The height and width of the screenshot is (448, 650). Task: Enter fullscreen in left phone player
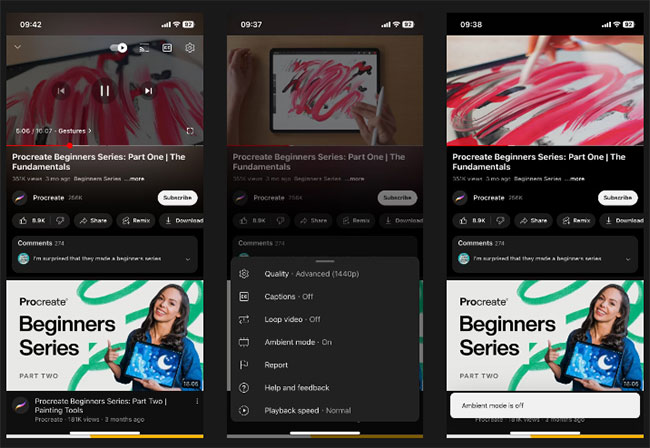(190, 131)
